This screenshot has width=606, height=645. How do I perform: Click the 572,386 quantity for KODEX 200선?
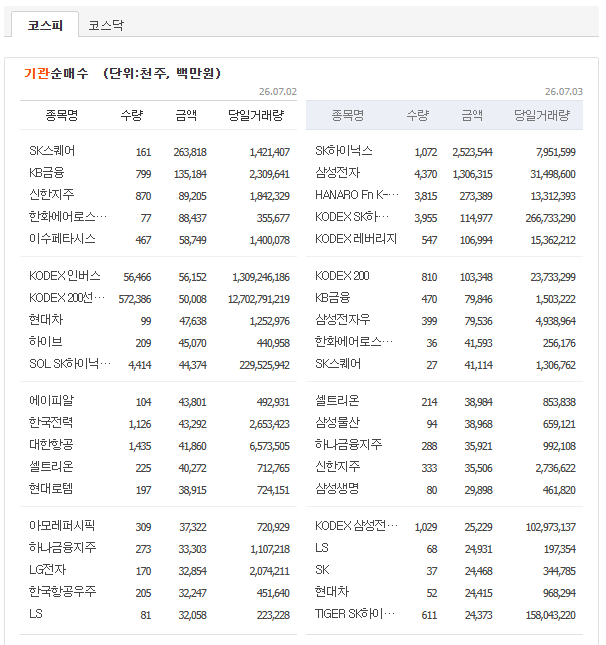[x=135, y=299]
